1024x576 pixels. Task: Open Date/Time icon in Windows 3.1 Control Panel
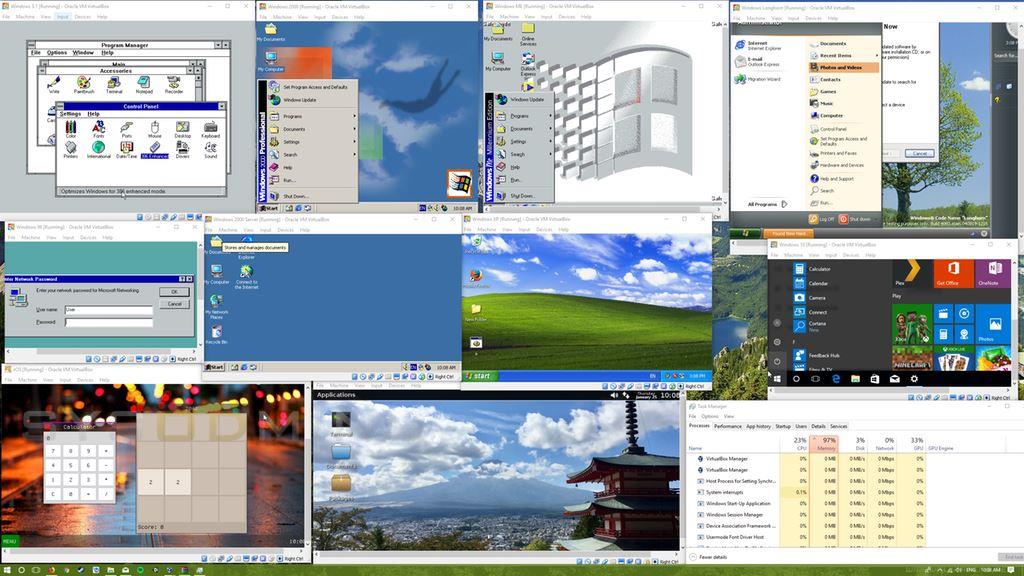(127, 150)
